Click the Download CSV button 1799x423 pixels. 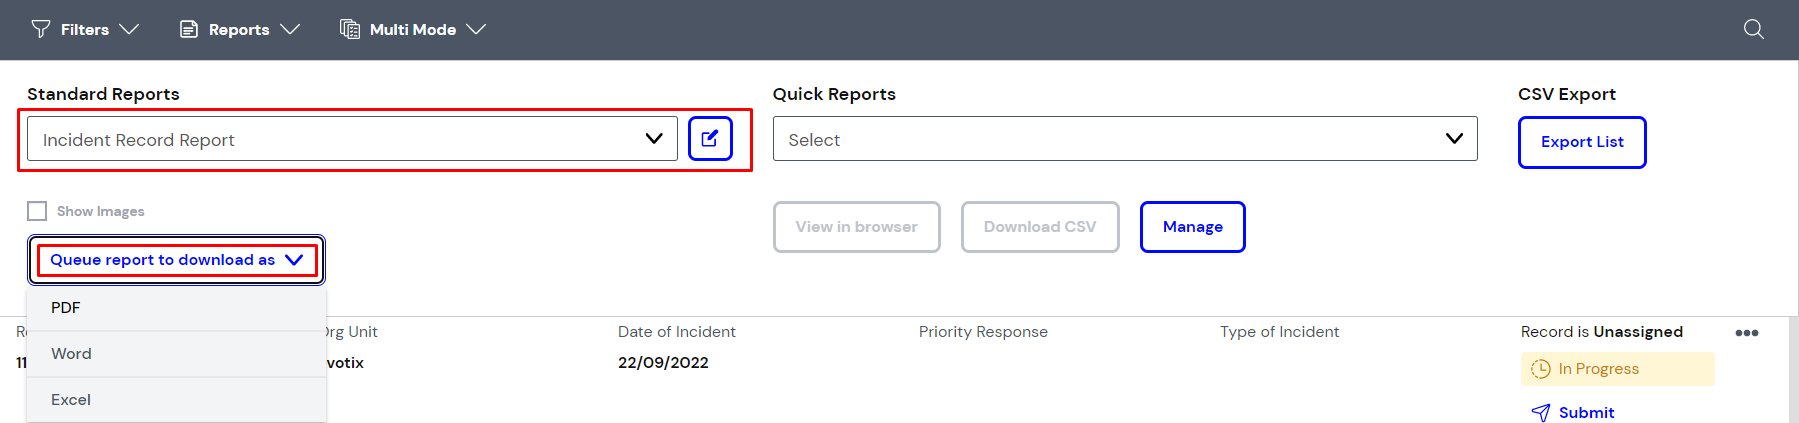coord(1039,227)
